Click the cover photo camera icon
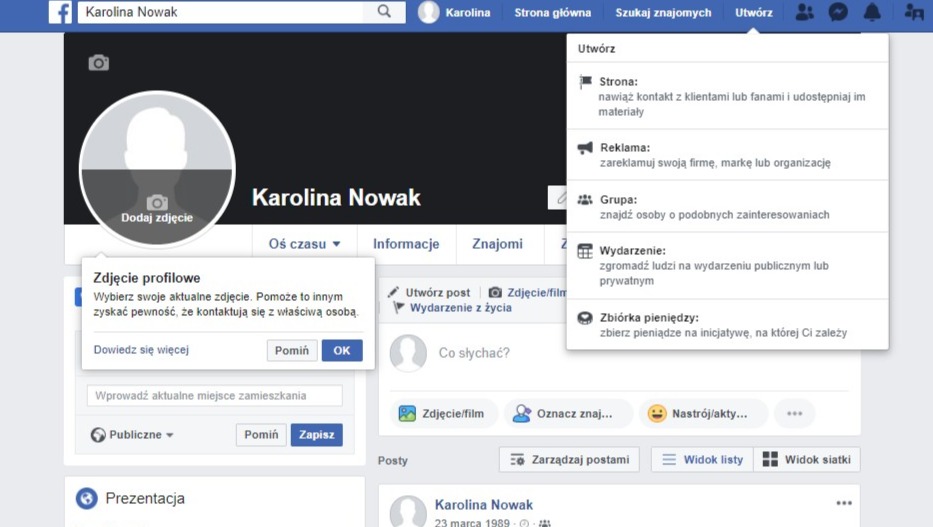 click(x=99, y=62)
